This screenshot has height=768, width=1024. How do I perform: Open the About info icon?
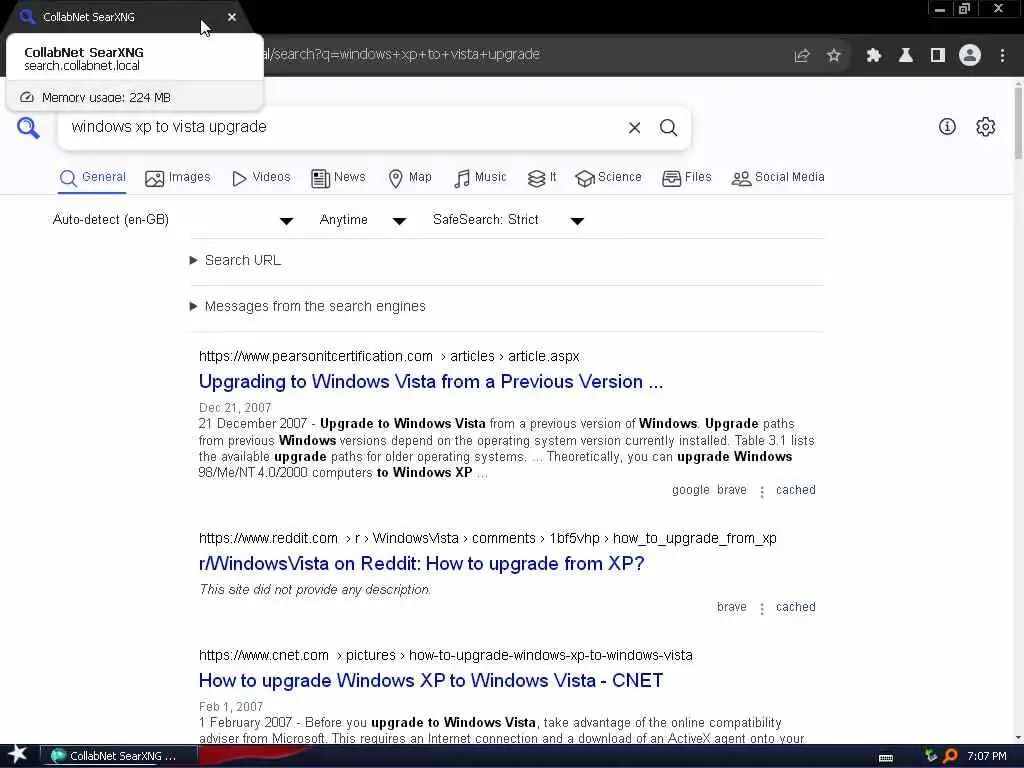coord(947,127)
